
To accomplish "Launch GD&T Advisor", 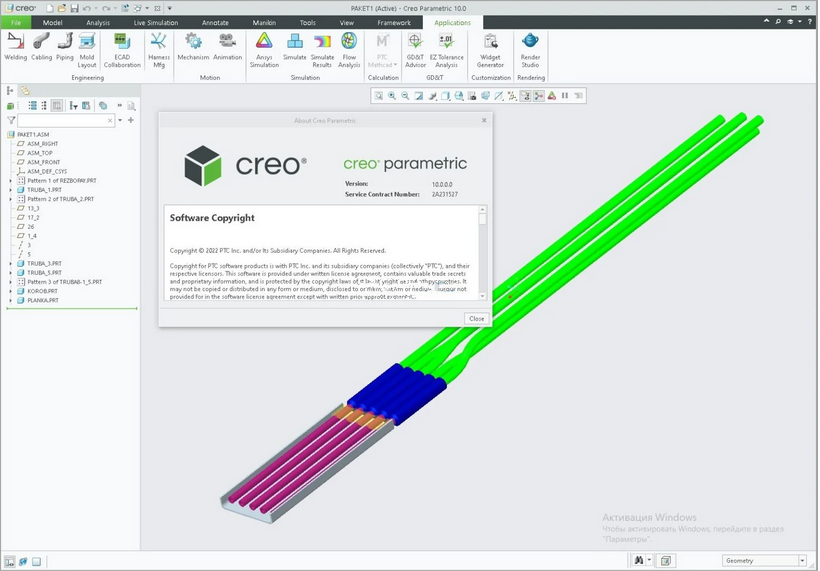I will coord(415,50).
